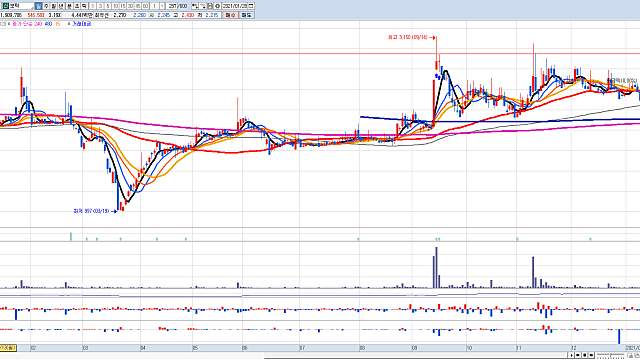The height and width of the screenshot is (360, 640).
Task: Click the bar count field showing 287
Action: (171, 6)
